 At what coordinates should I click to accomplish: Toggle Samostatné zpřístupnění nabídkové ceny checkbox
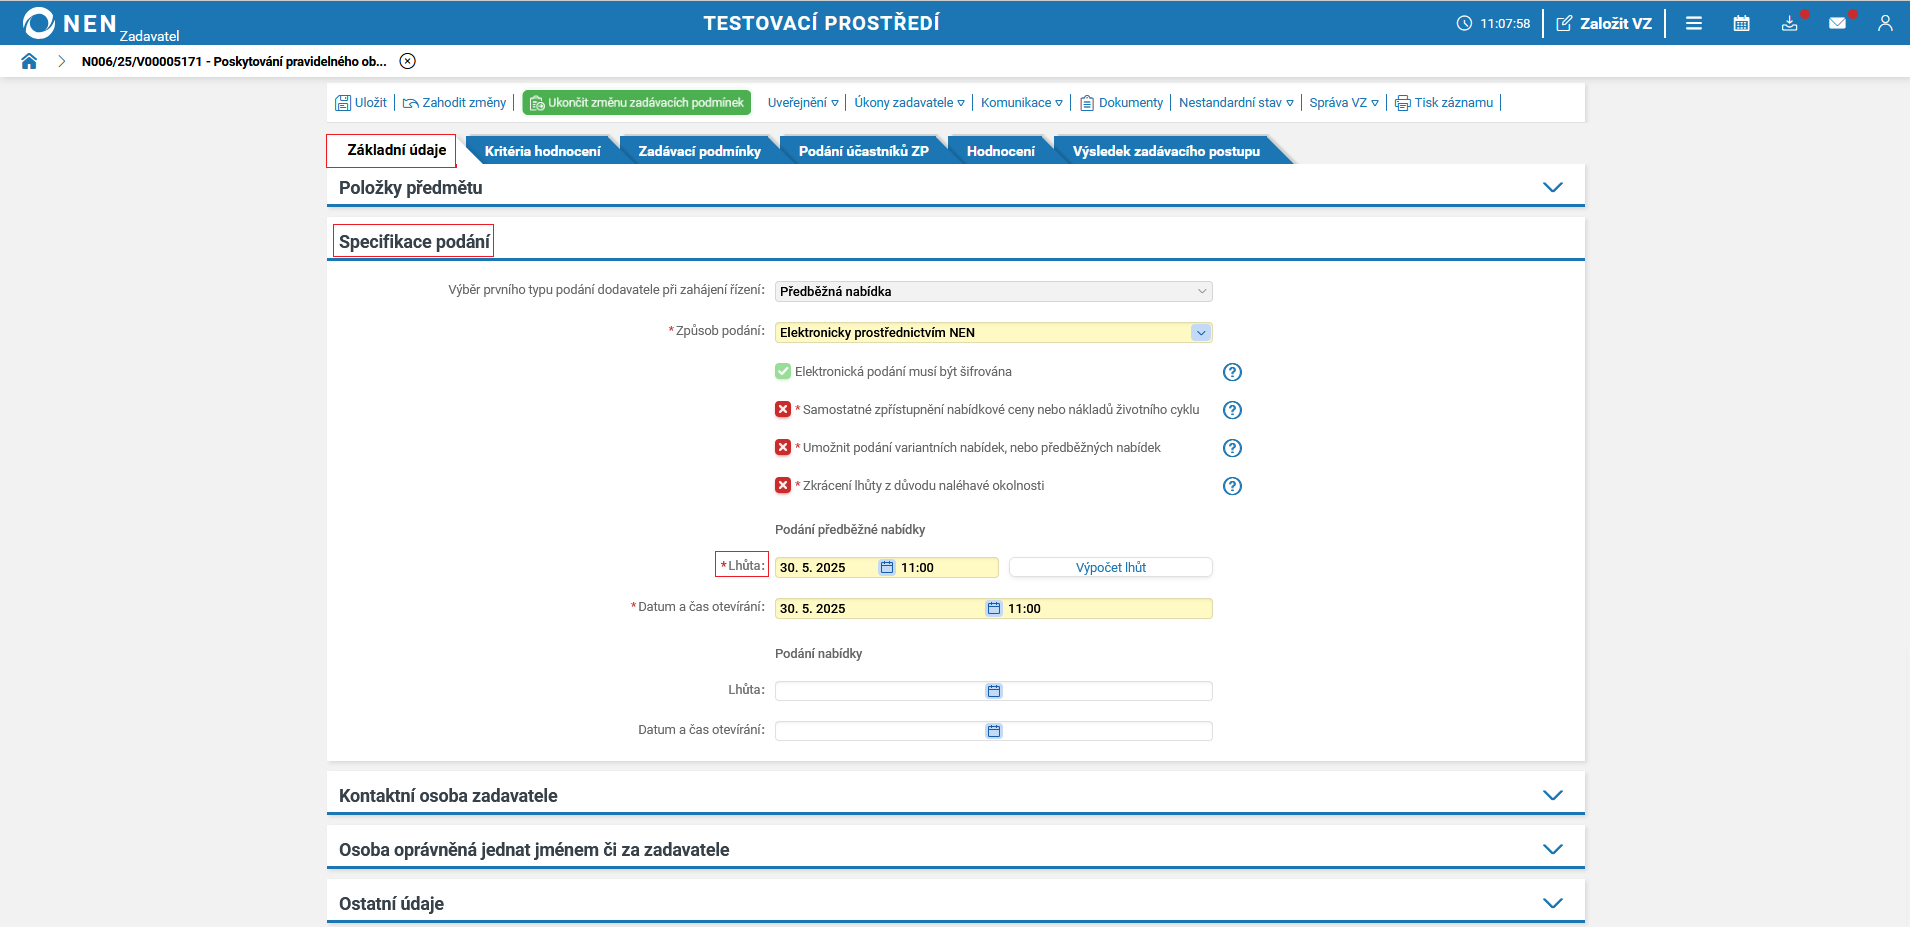tap(783, 409)
